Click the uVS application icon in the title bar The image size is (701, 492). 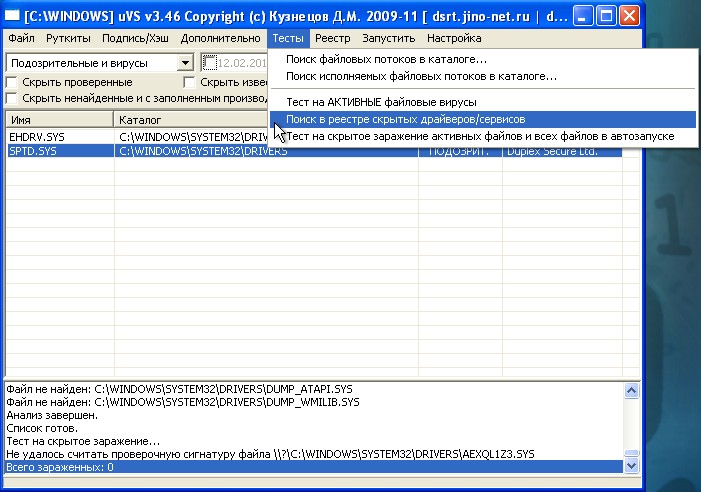coord(12,17)
